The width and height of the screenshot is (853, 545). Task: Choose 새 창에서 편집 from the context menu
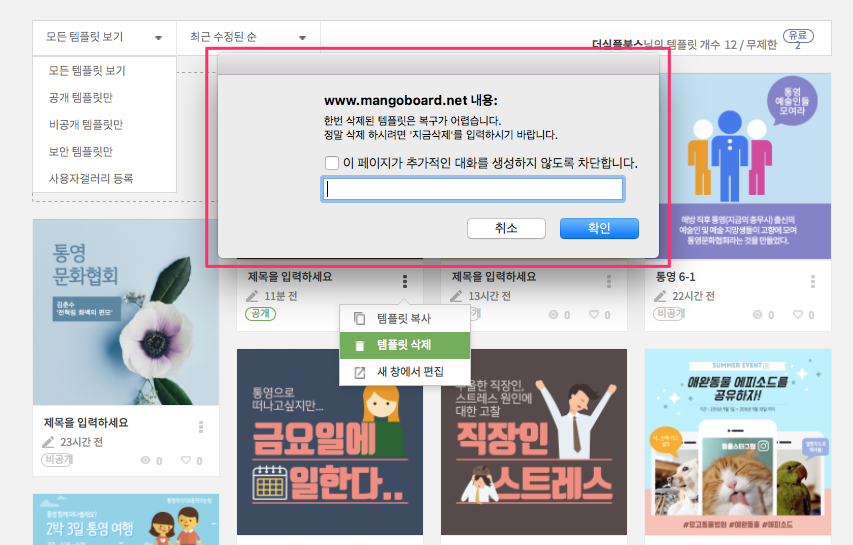point(405,371)
